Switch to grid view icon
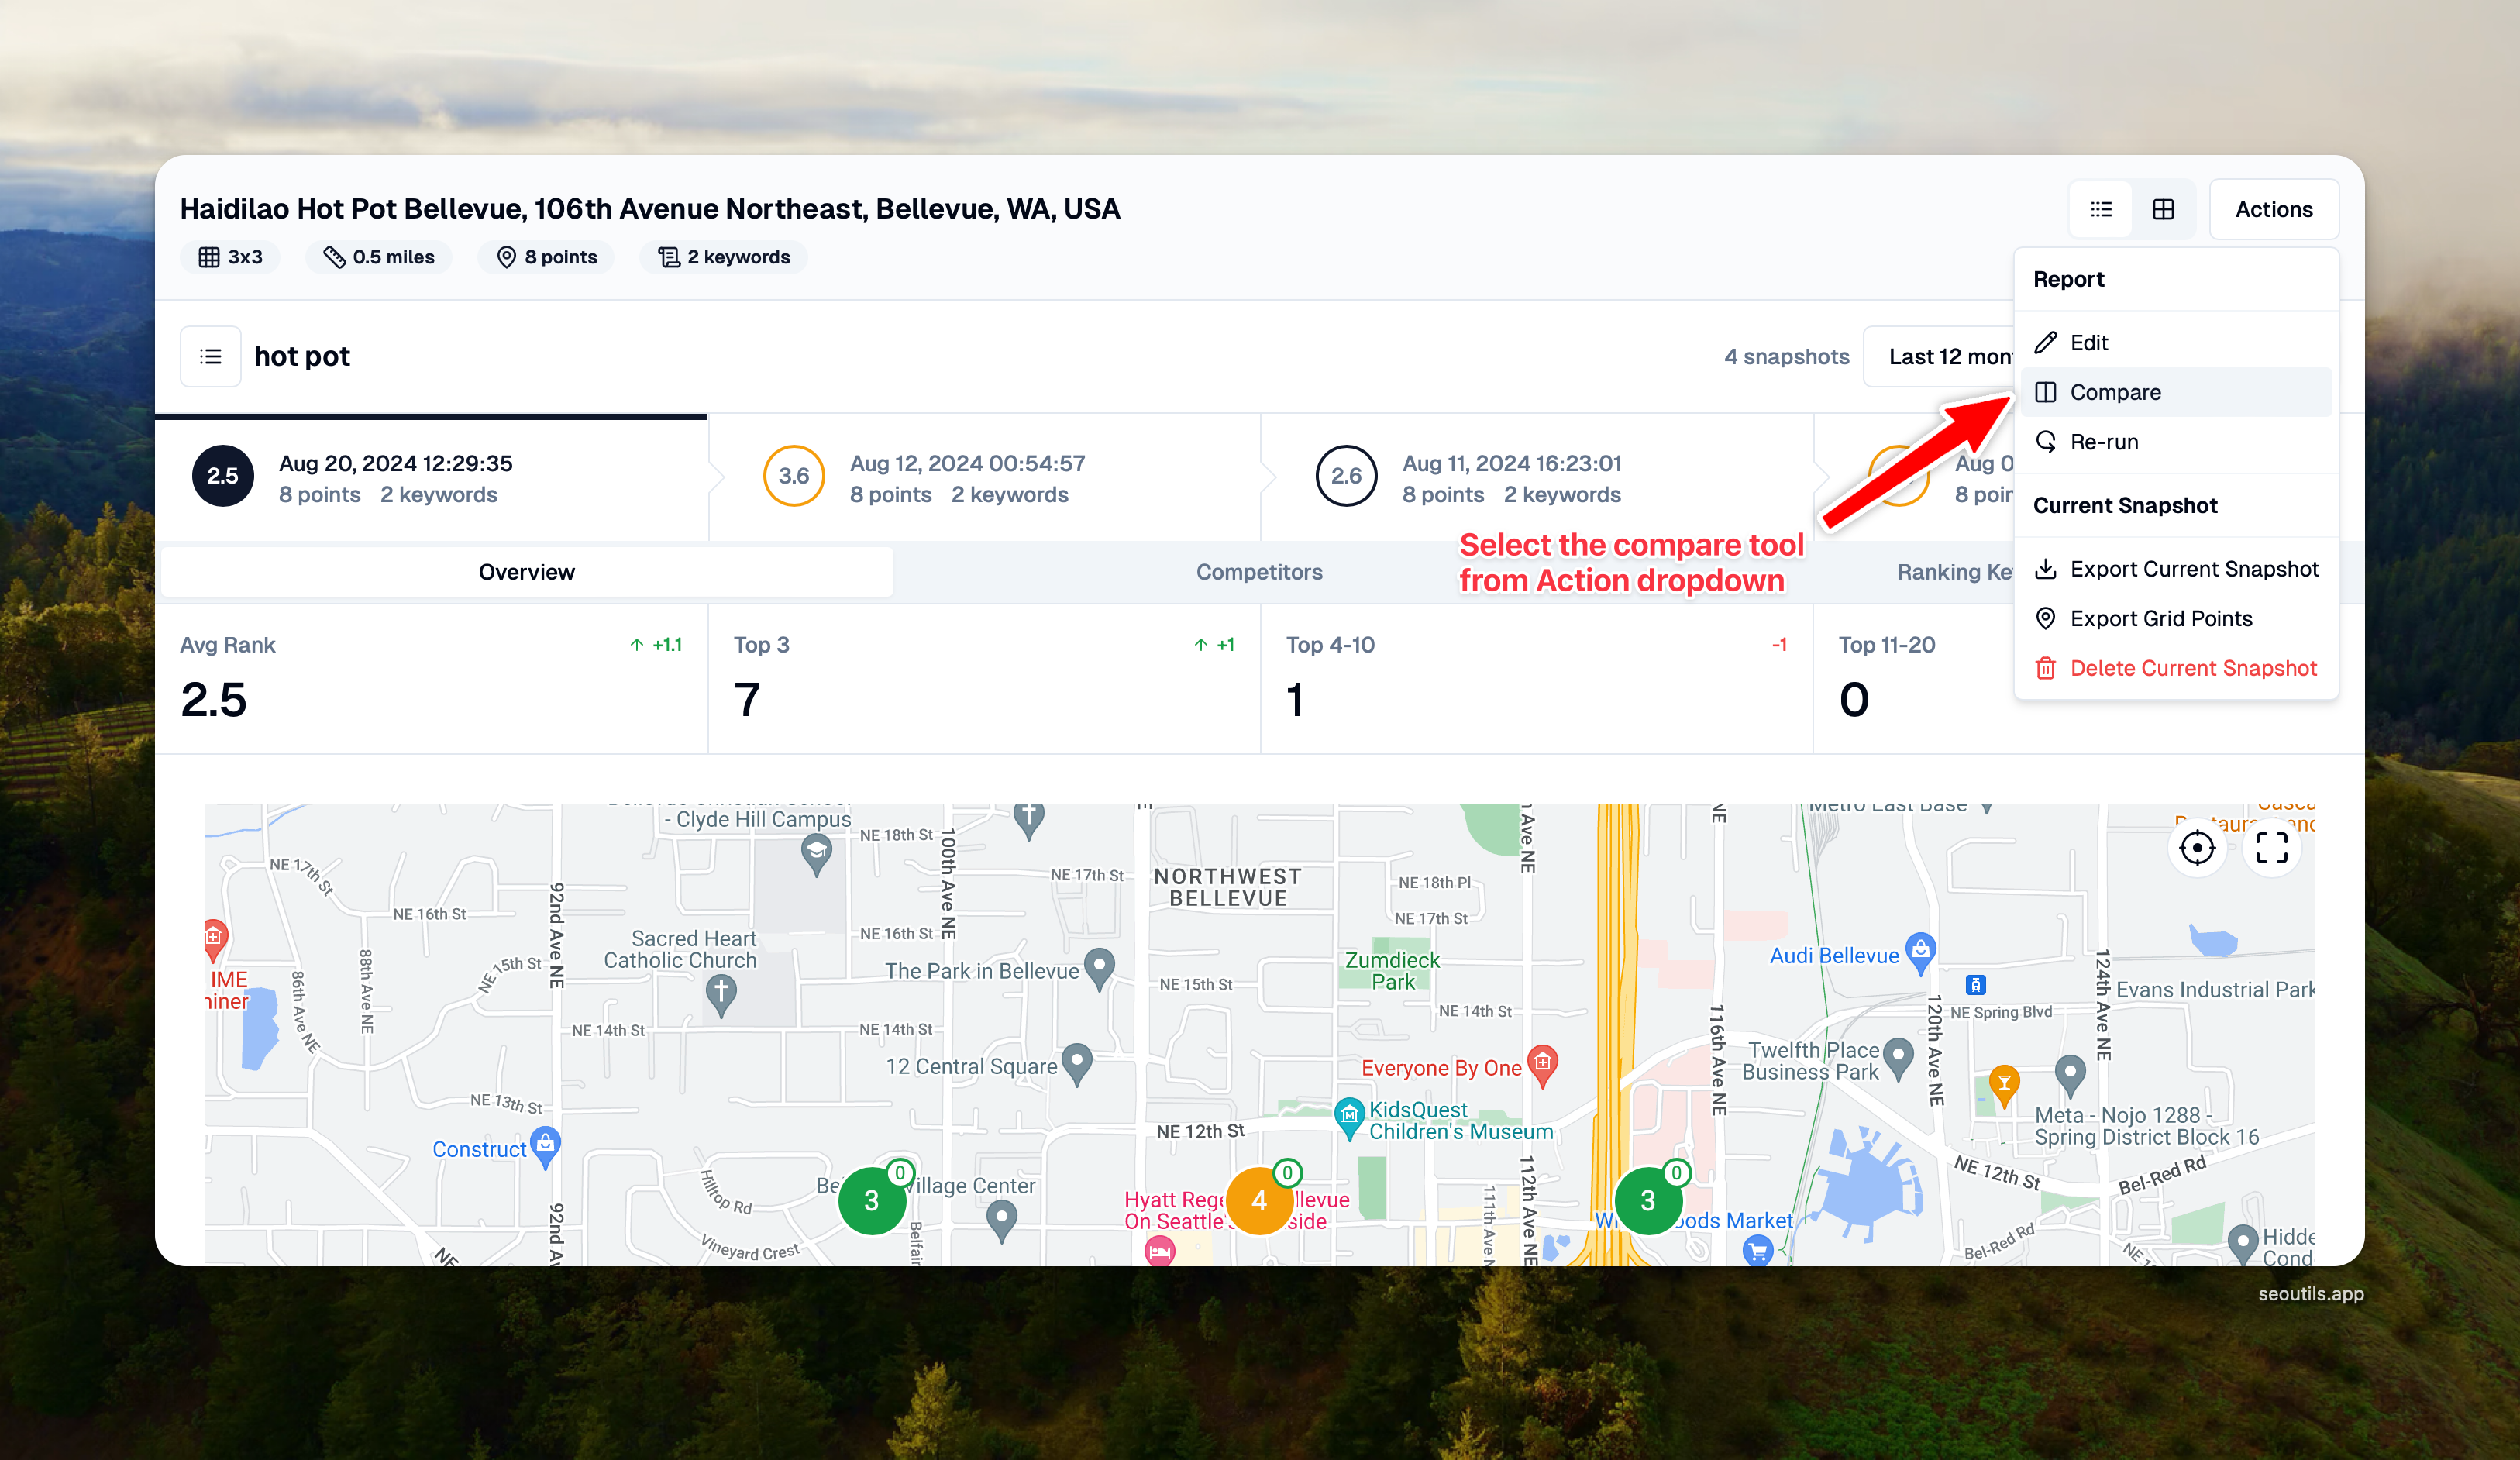The image size is (2520, 1460). click(2163, 209)
